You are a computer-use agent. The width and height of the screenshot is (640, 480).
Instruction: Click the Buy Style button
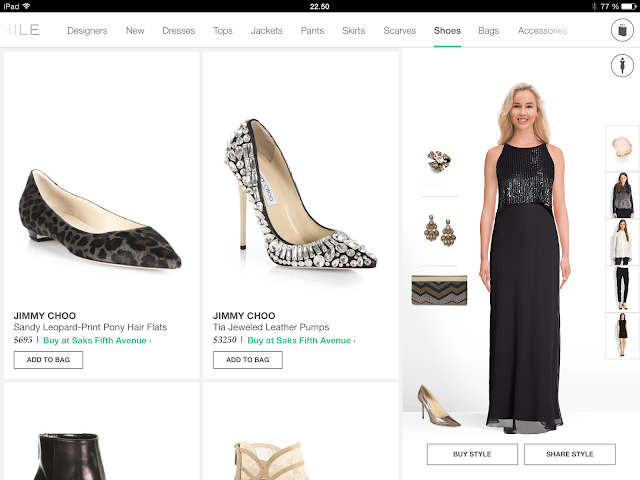pos(472,454)
